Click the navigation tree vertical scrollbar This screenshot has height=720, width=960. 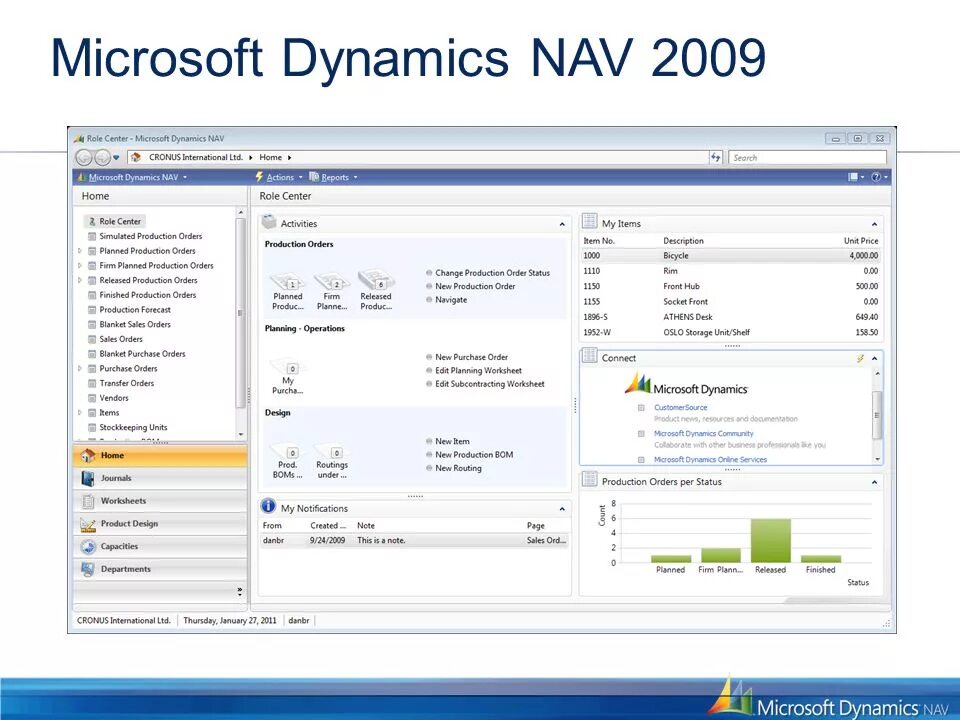click(x=241, y=323)
